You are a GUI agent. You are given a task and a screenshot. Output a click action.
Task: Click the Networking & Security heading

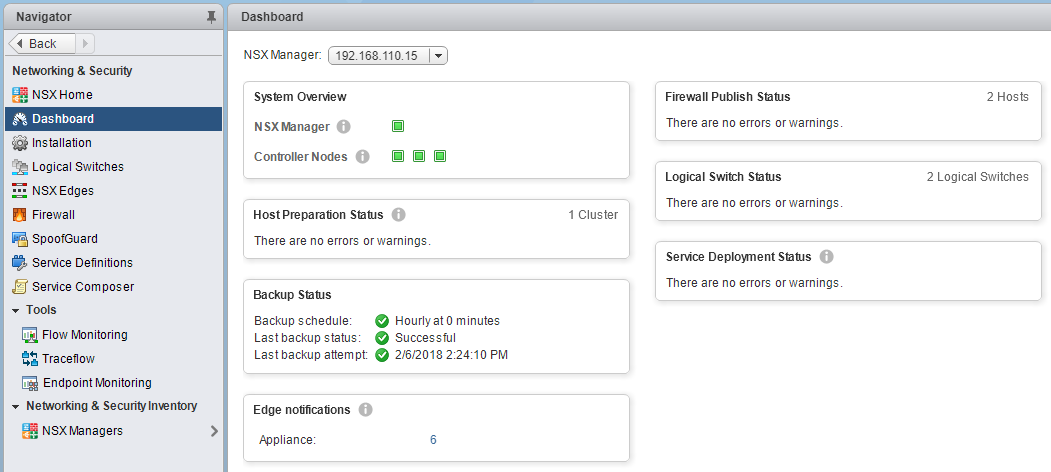[x=72, y=71]
